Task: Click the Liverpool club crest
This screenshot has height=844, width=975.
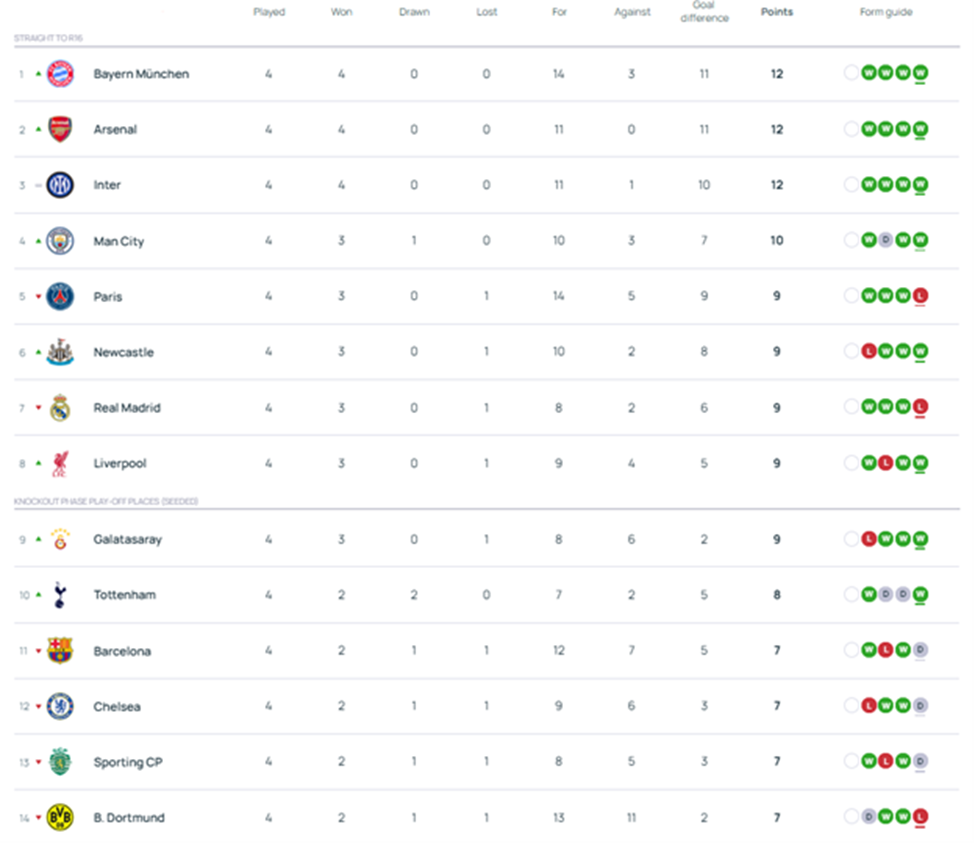Action: pos(60,463)
